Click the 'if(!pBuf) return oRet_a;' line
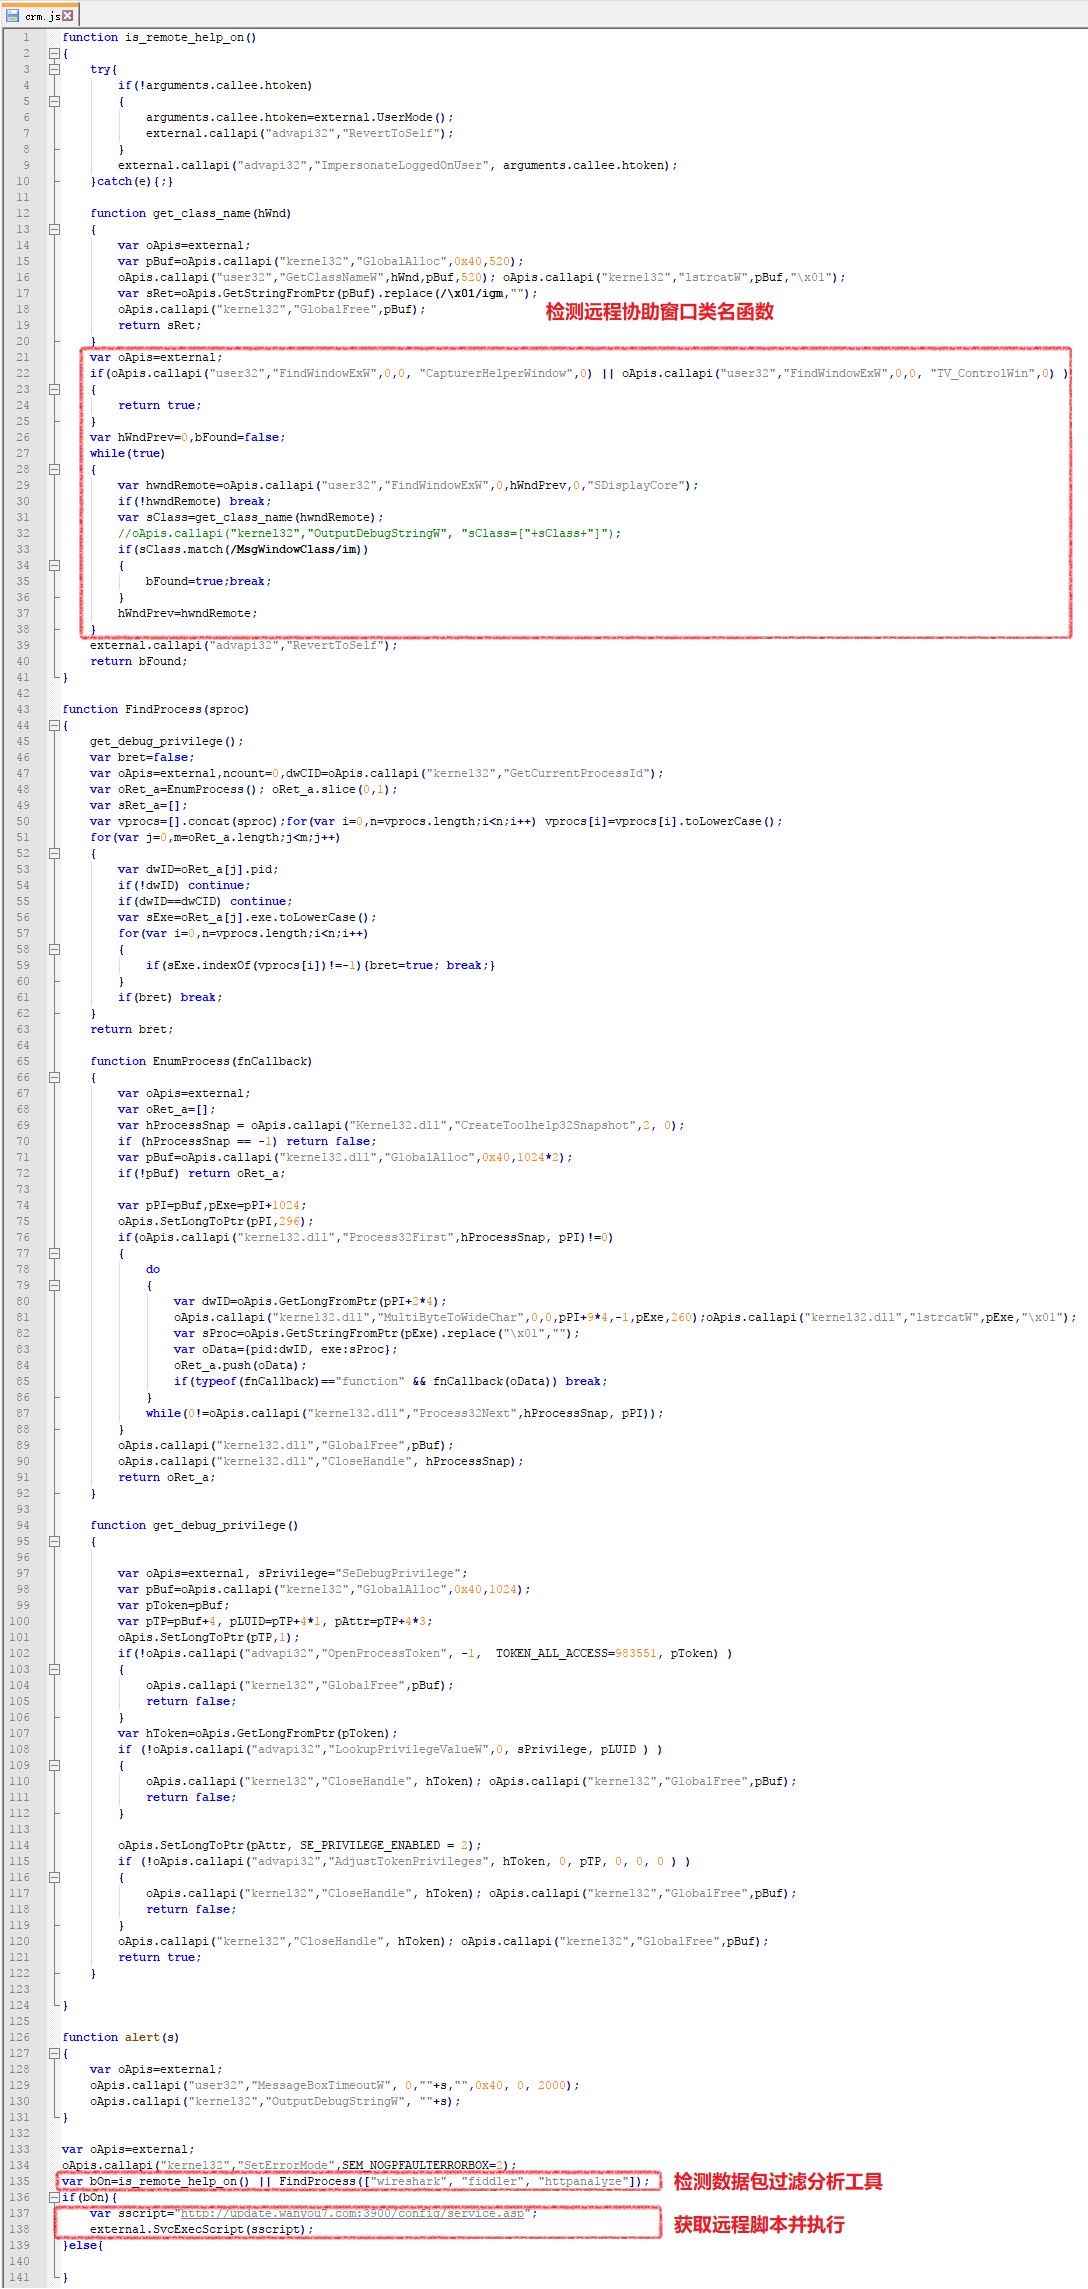This screenshot has width=1088, height=2289. [201, 1173]
